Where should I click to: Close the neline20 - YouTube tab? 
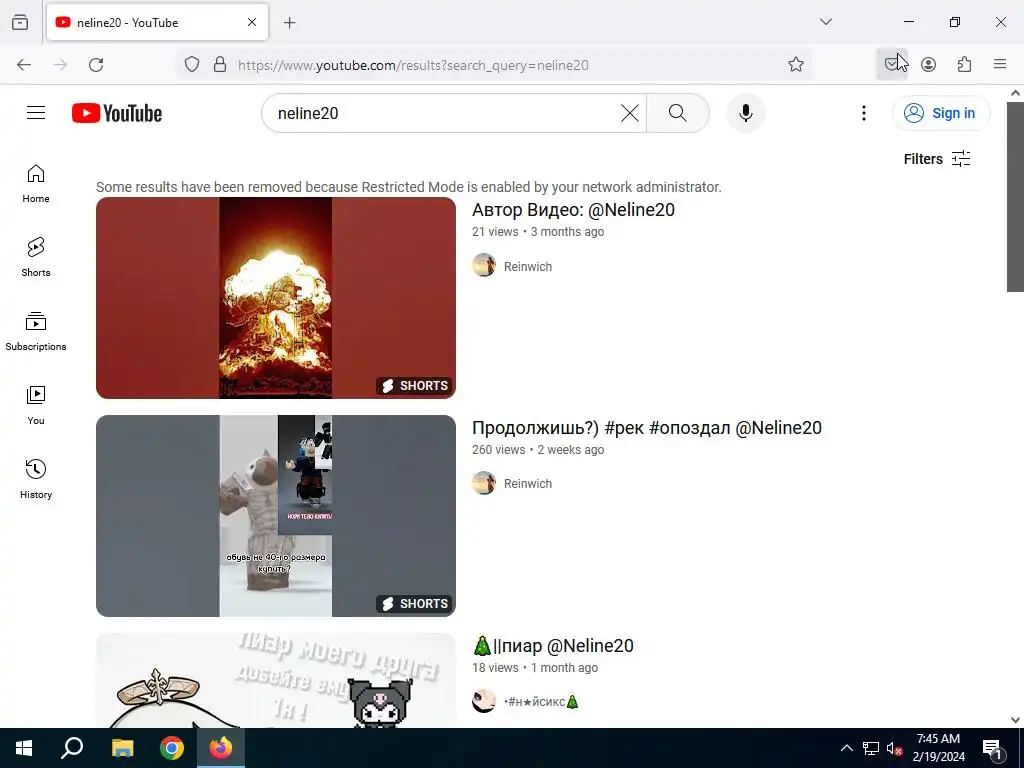click(252, 22)
